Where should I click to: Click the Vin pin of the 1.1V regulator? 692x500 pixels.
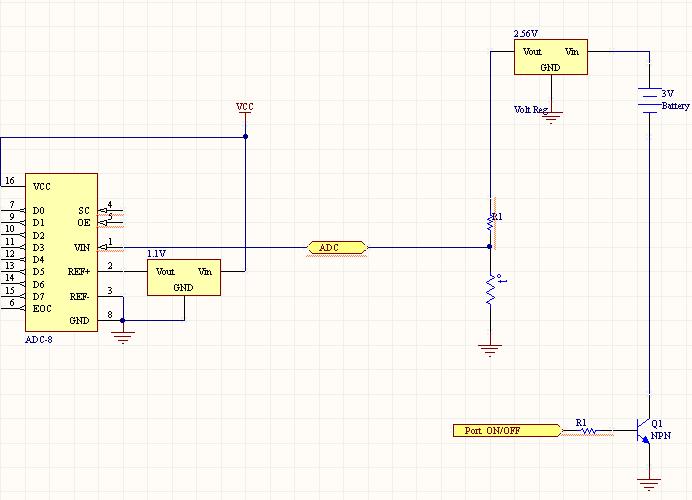click(x=205, y=271)
